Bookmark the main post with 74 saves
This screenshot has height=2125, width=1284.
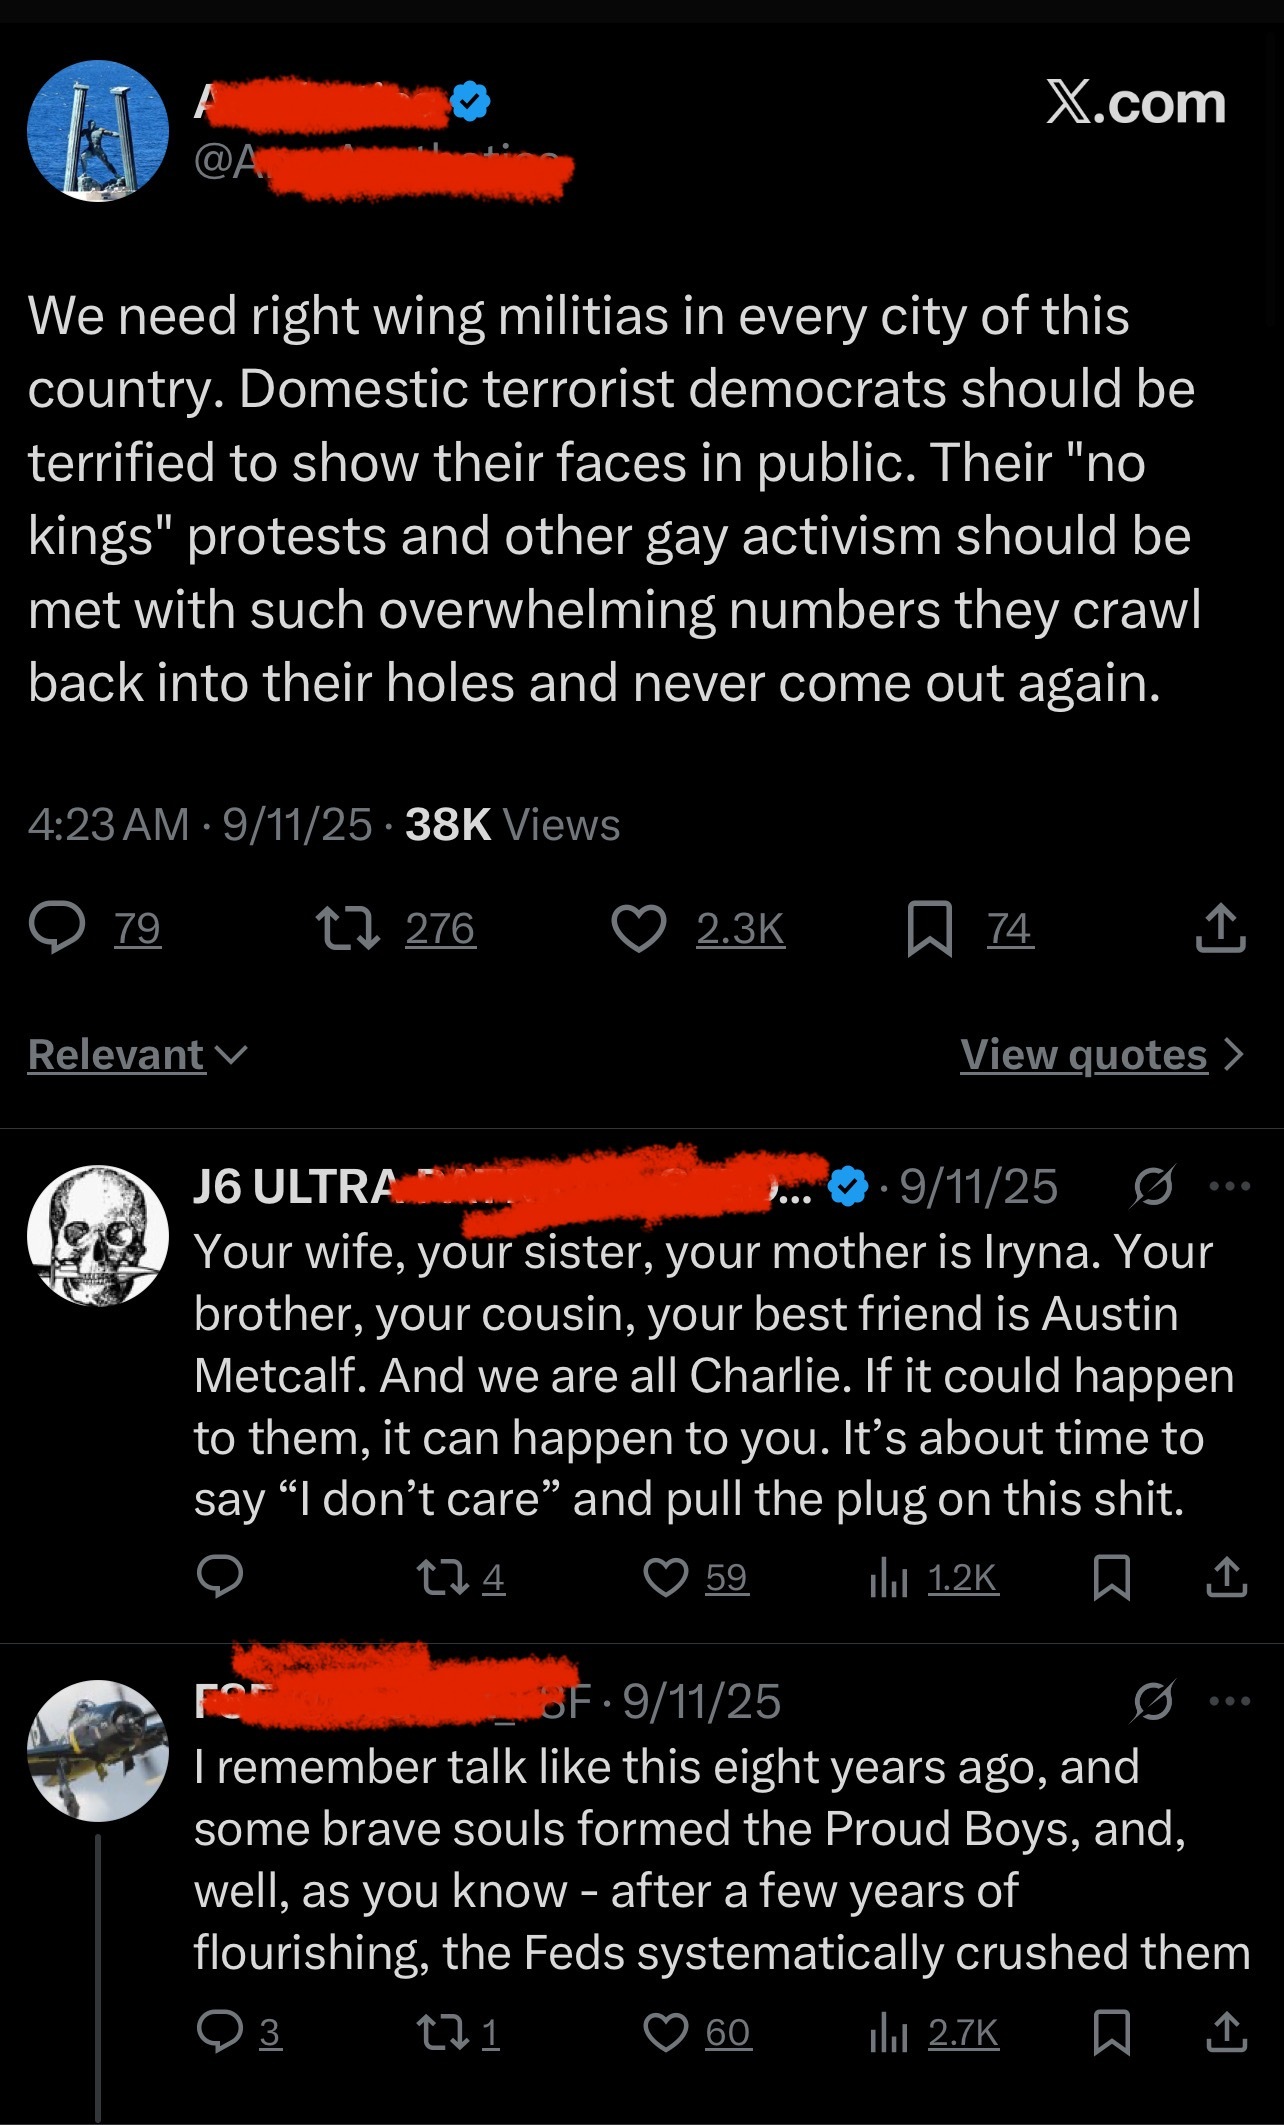coord(929,929)
